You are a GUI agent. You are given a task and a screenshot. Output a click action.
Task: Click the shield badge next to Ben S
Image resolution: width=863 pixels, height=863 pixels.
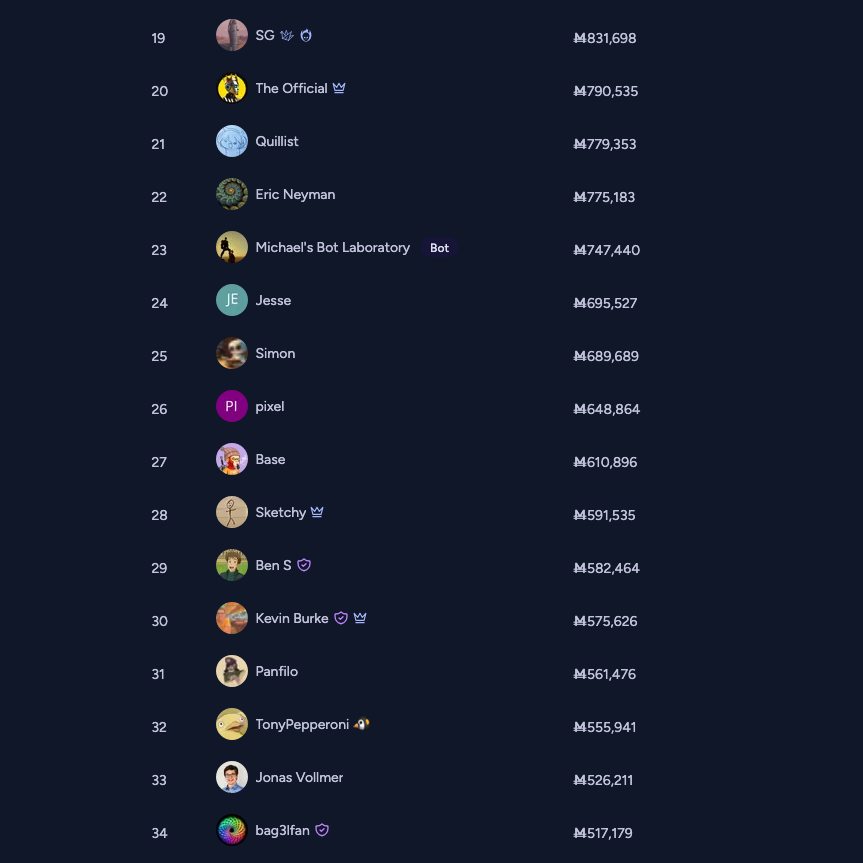304,565
